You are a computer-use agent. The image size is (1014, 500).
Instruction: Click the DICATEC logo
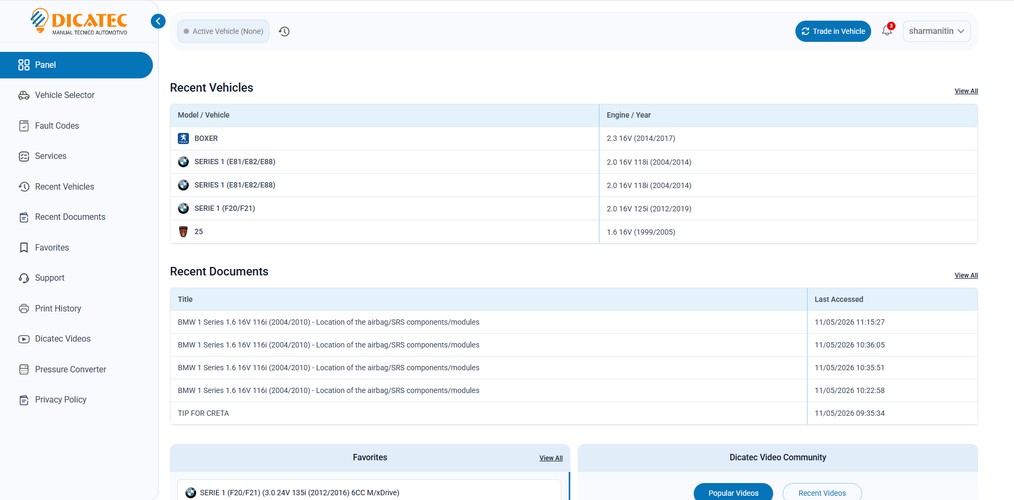(79, 21)
